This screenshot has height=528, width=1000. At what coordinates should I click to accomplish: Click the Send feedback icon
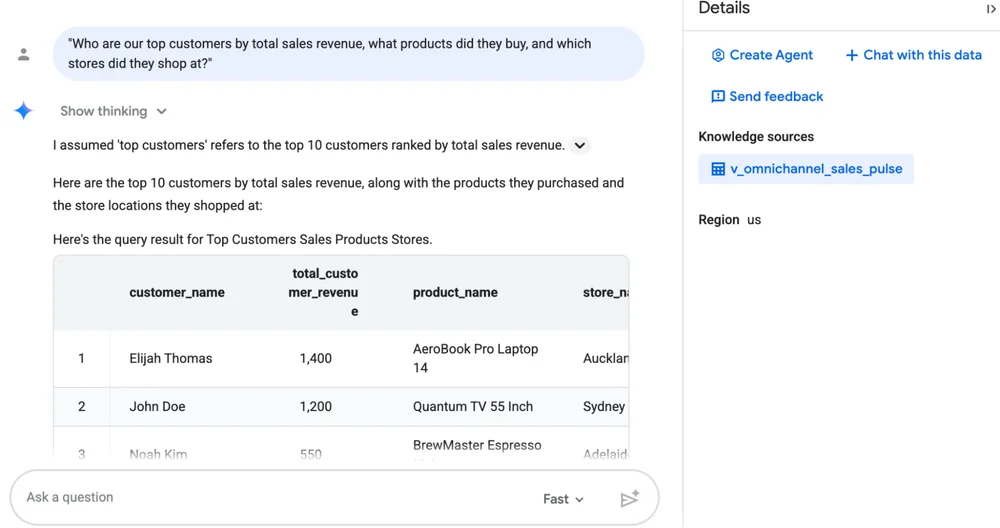click(x=718, y=96)
